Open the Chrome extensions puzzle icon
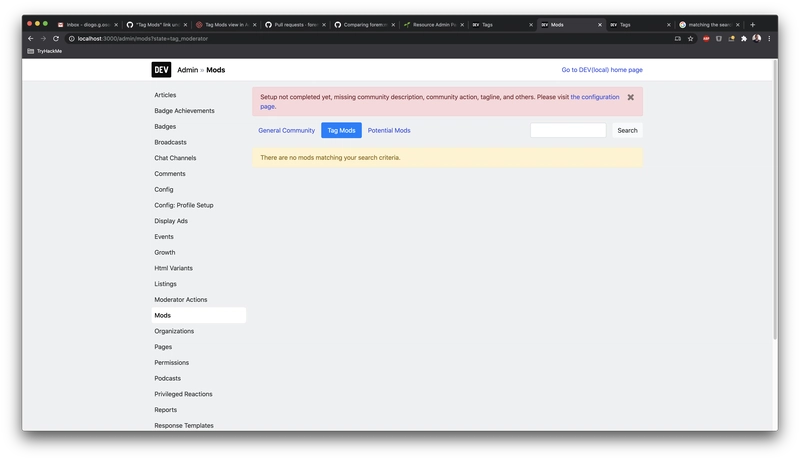This screenshot has width=800, height=460. coord(744,38)
